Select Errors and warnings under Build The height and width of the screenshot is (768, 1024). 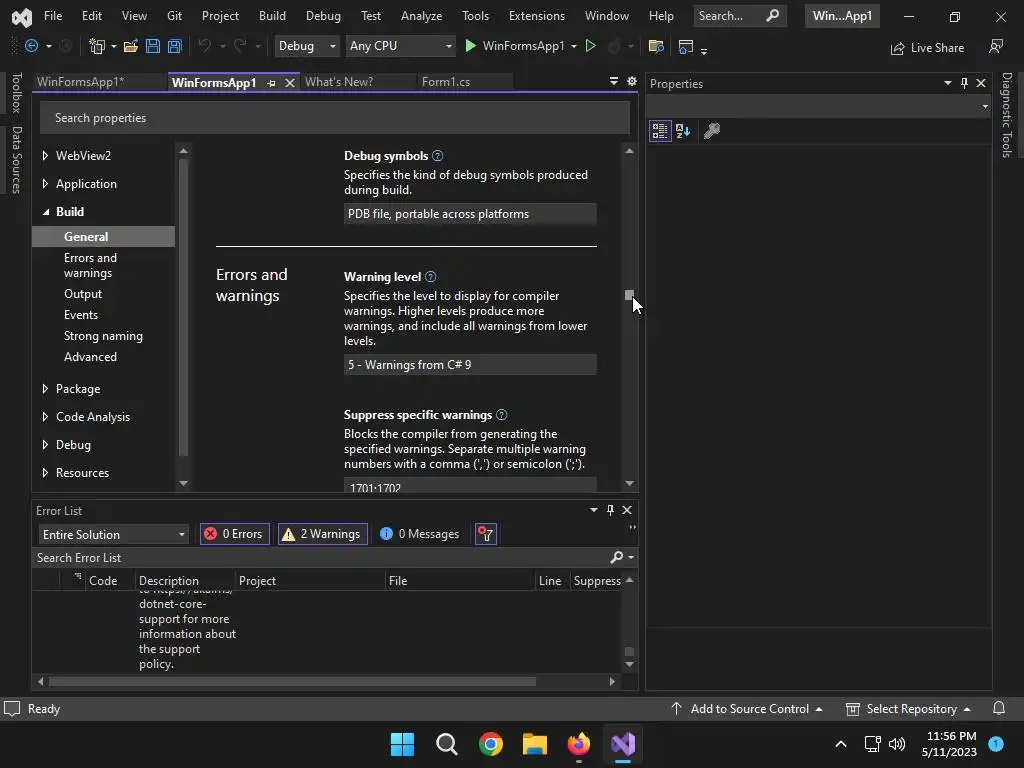[x=91, y=265]
